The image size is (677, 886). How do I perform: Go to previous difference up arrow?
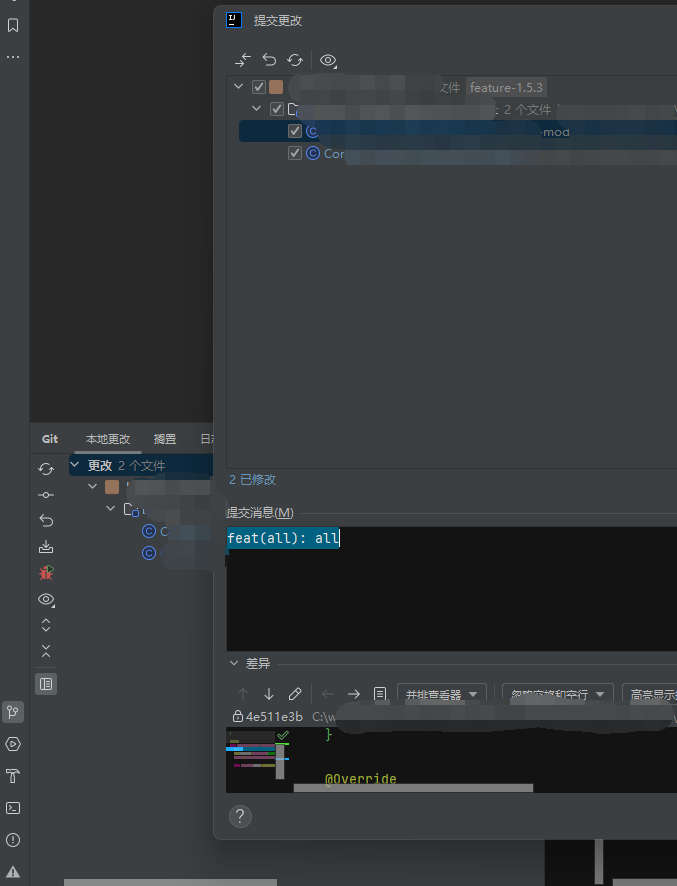(243, 694)
